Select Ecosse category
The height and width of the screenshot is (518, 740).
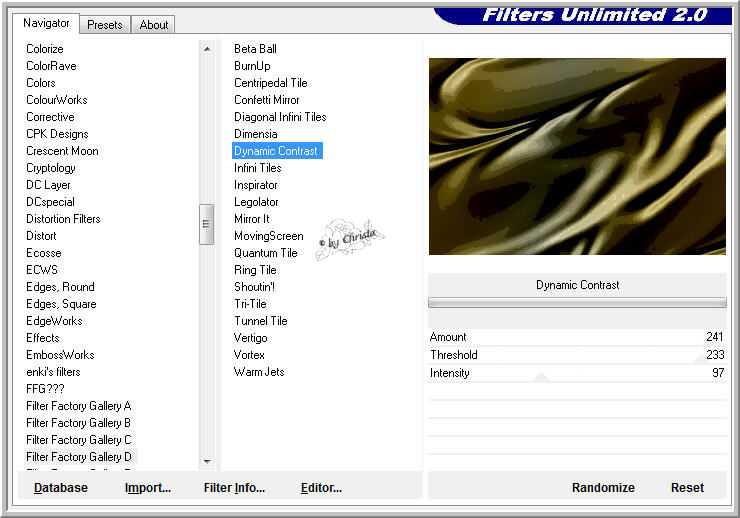pos(44,253)
